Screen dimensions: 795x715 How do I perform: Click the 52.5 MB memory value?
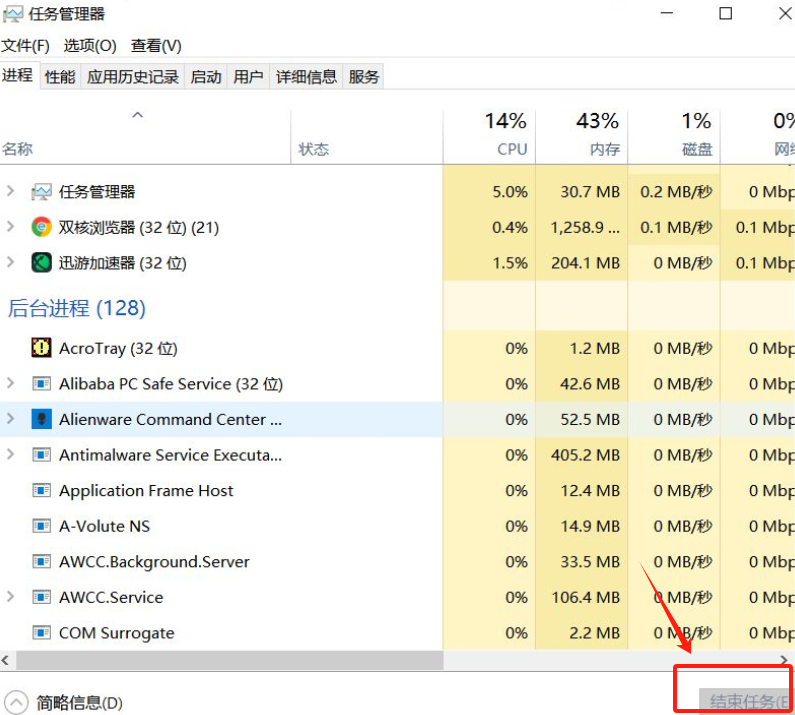click(x=590, y=420)
